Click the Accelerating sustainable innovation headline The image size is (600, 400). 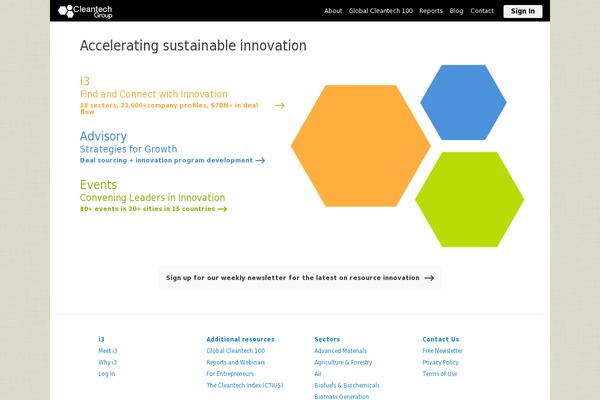pyautogui.click(x=193, y=46)
